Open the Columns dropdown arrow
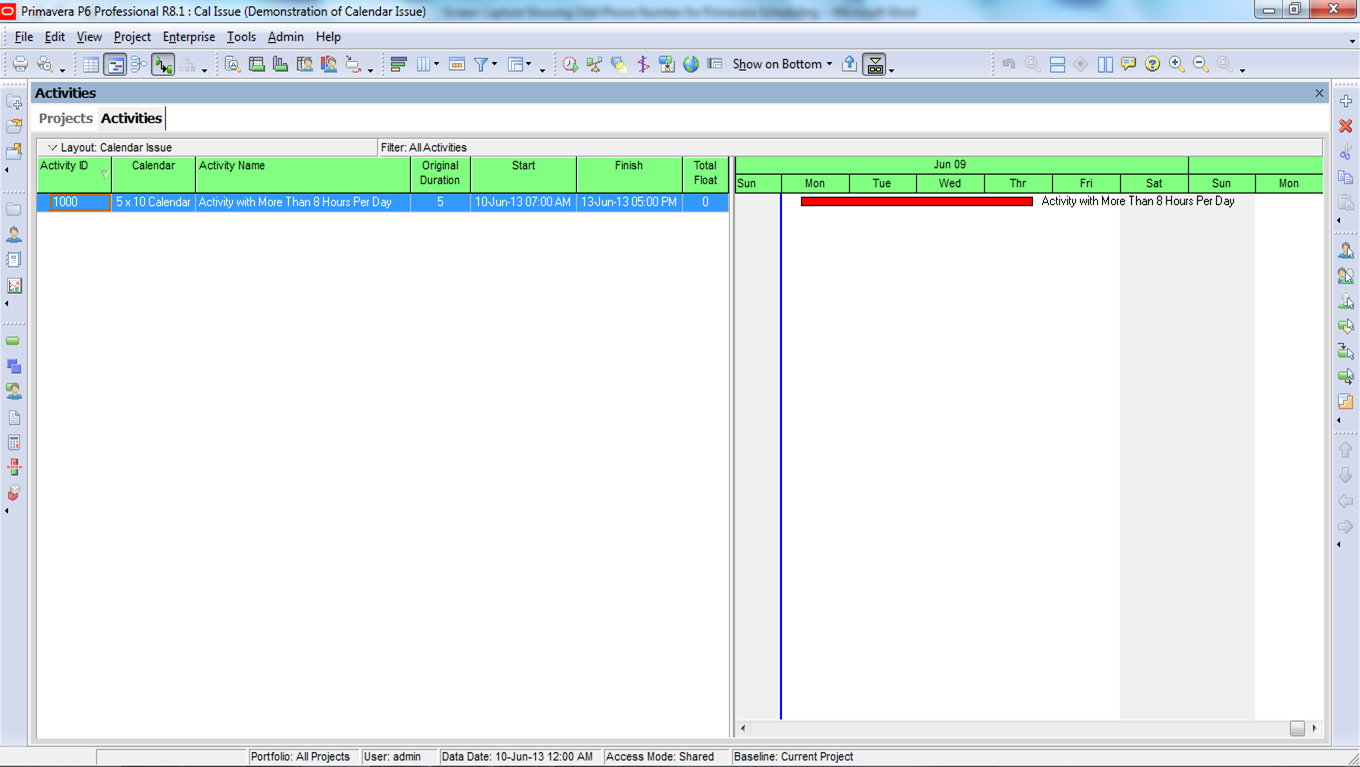Screen dimensions: 1360x767 point(436,64)
